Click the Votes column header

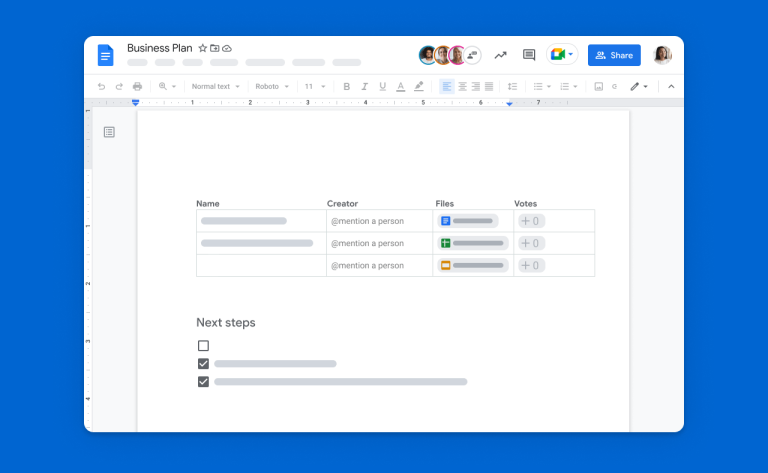[x=526, y=204]
